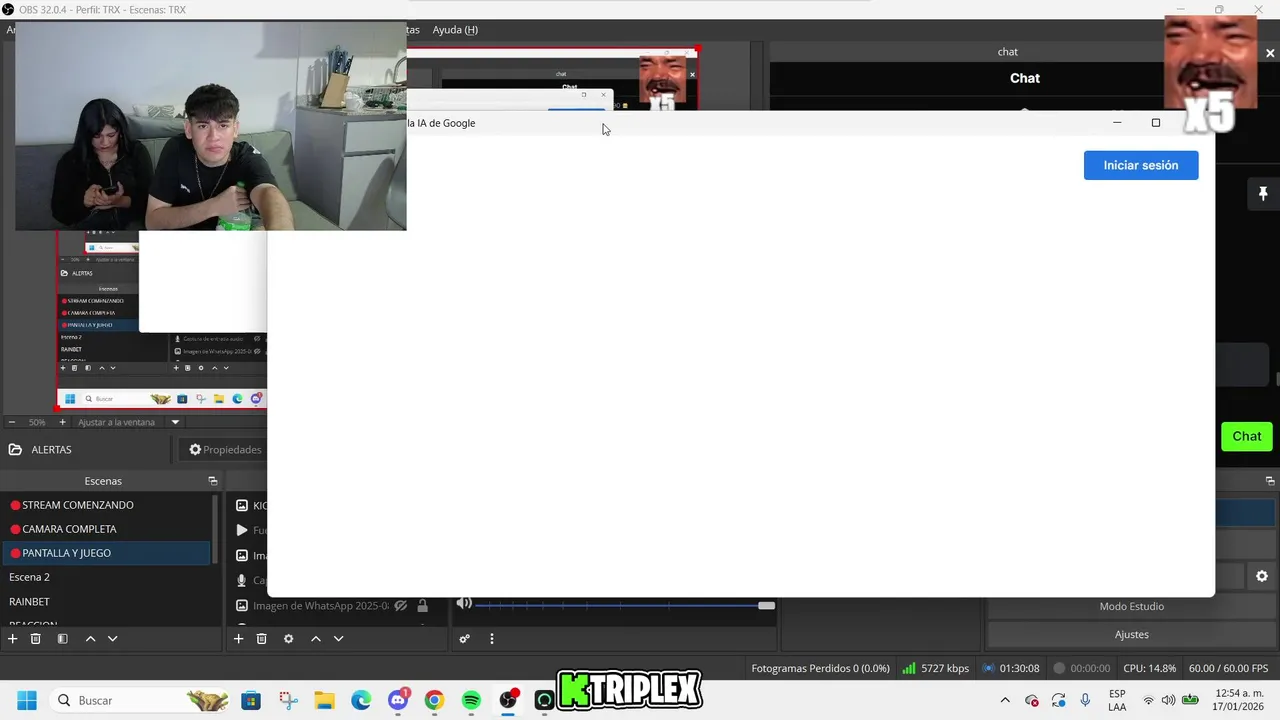Add a new scene with the plus icon in Escenas
The width and height of the screenshot is (1280, 720).
click(x=13, y=639)
